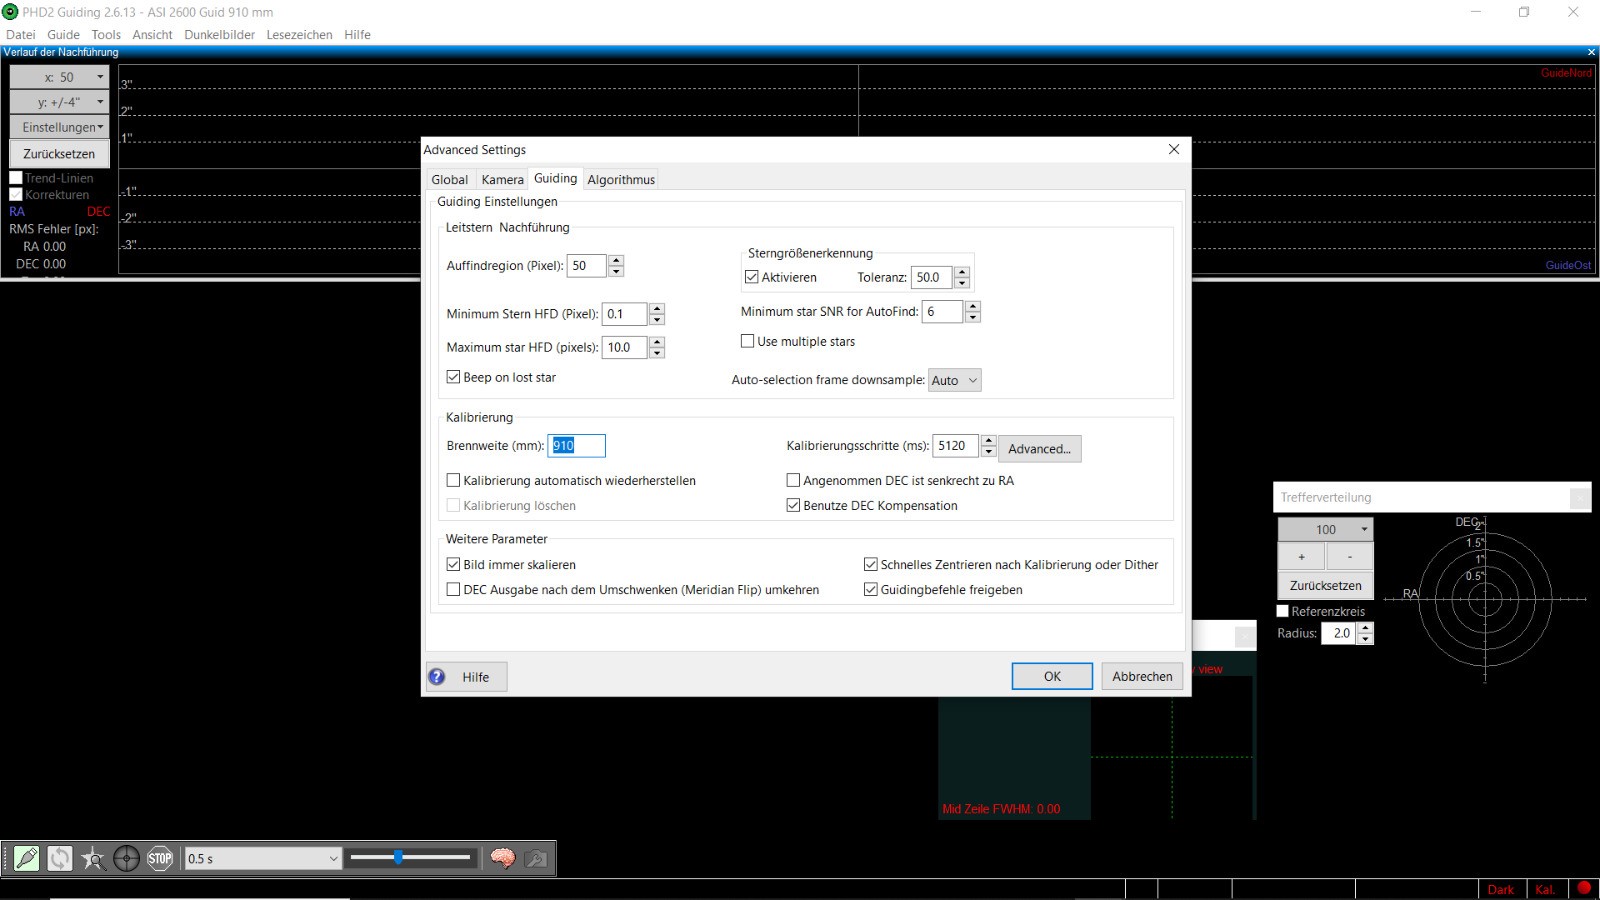Toggle Benutze DEC Kompensation checkbox

coord(793,505)
